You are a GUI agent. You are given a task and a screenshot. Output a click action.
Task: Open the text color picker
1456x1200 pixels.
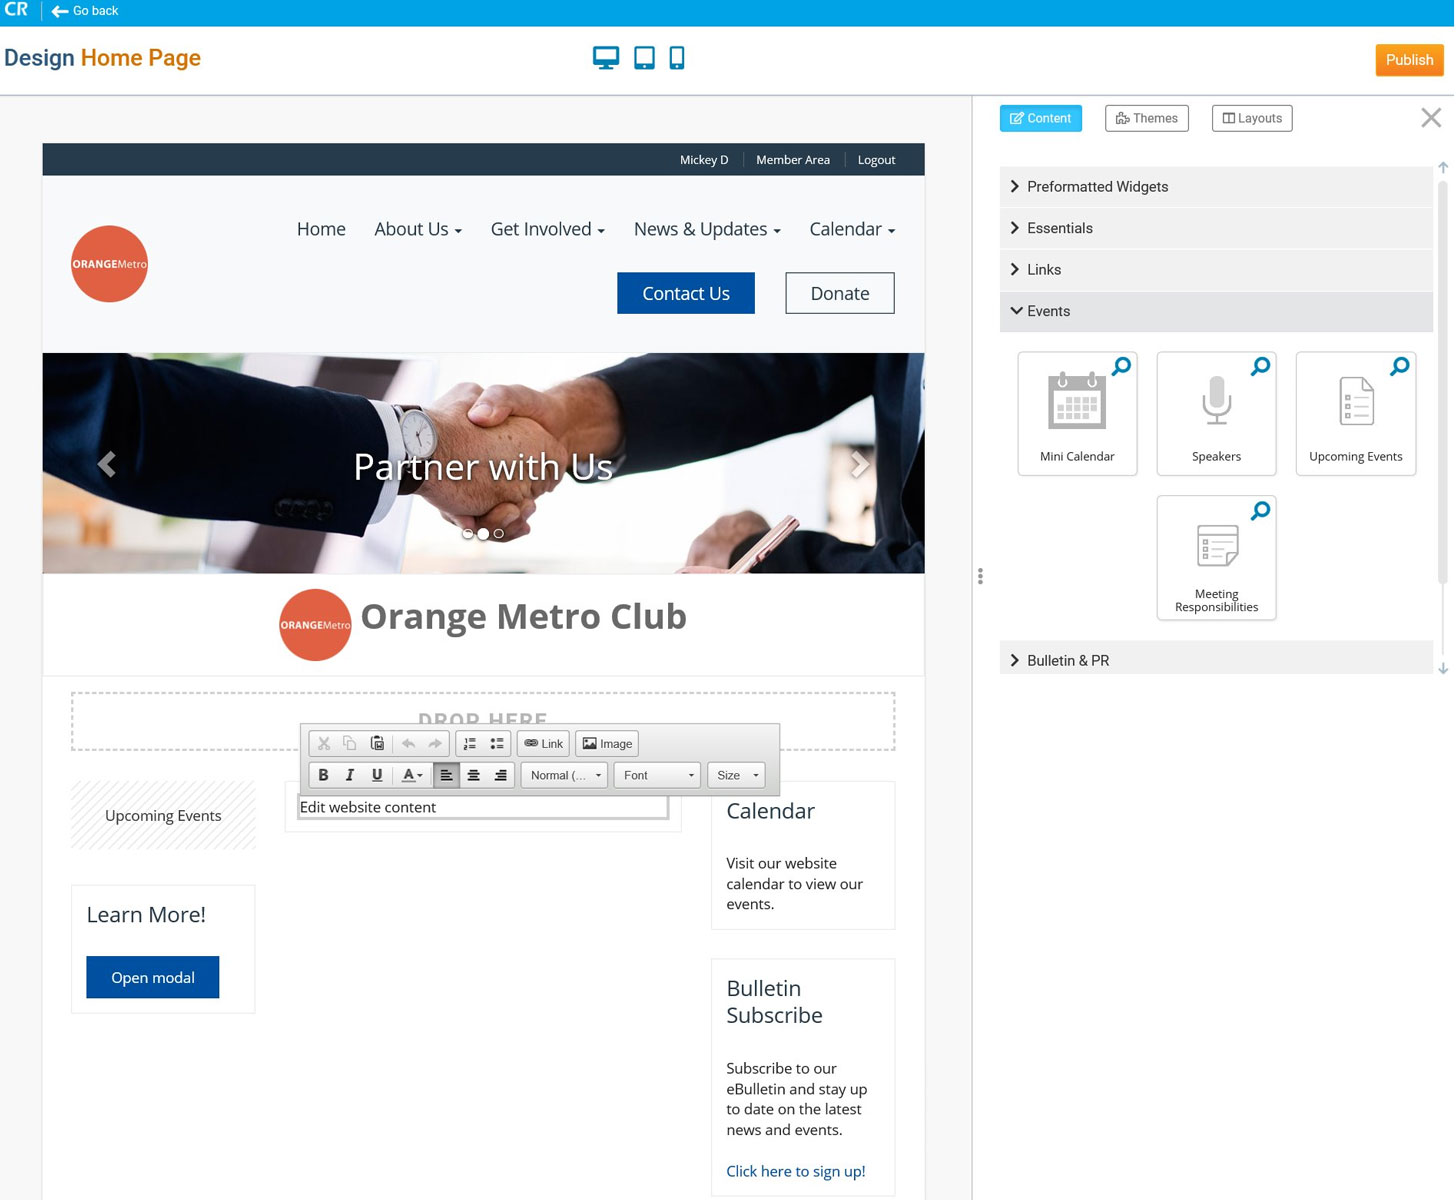[x=412, y=775]
